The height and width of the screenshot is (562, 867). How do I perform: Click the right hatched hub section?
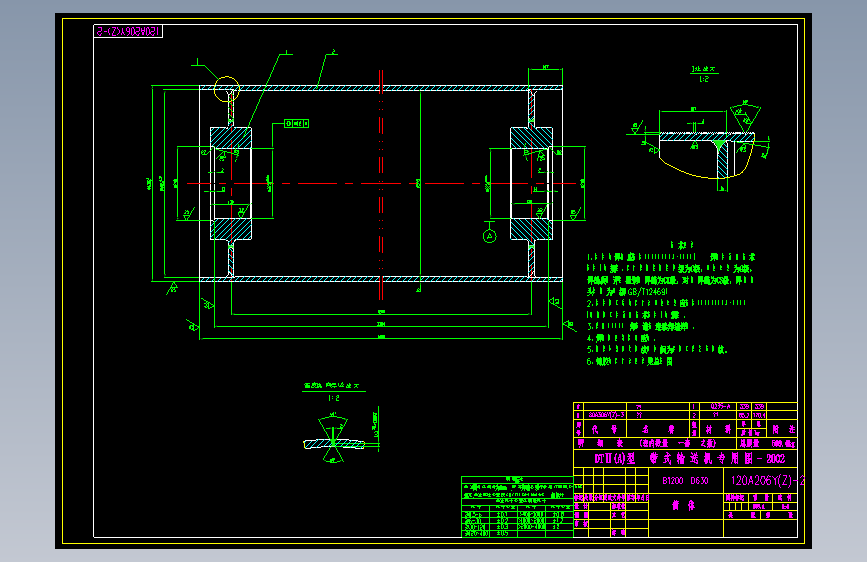531,184
